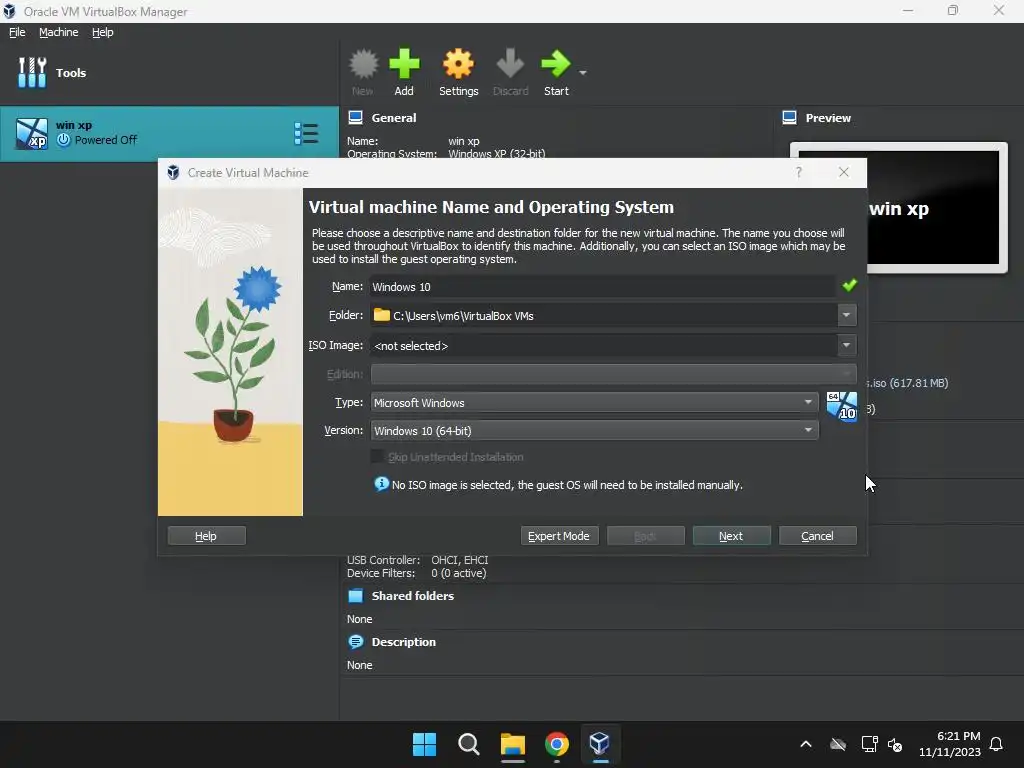
Task: Expand the Folder path dropdown
Action: 846,315
